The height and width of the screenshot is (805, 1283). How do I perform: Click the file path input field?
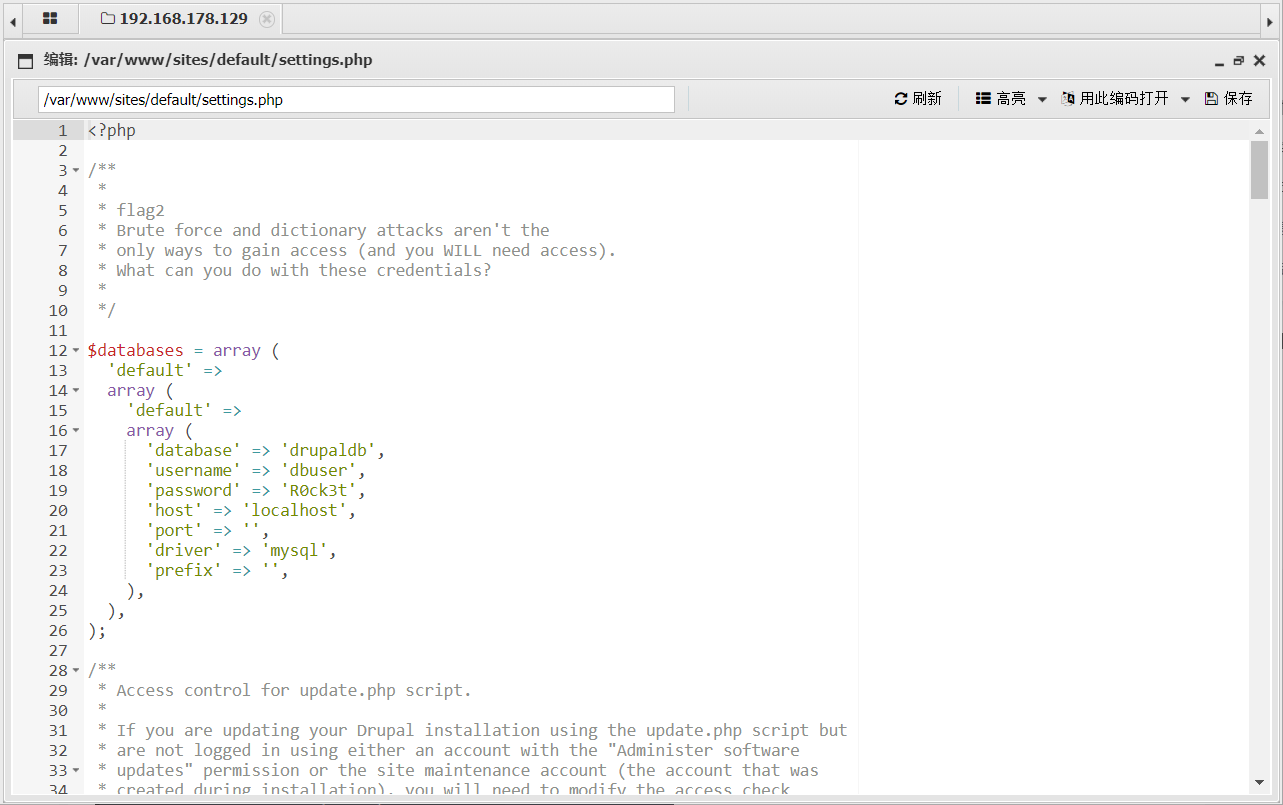[x=355, y=99]
